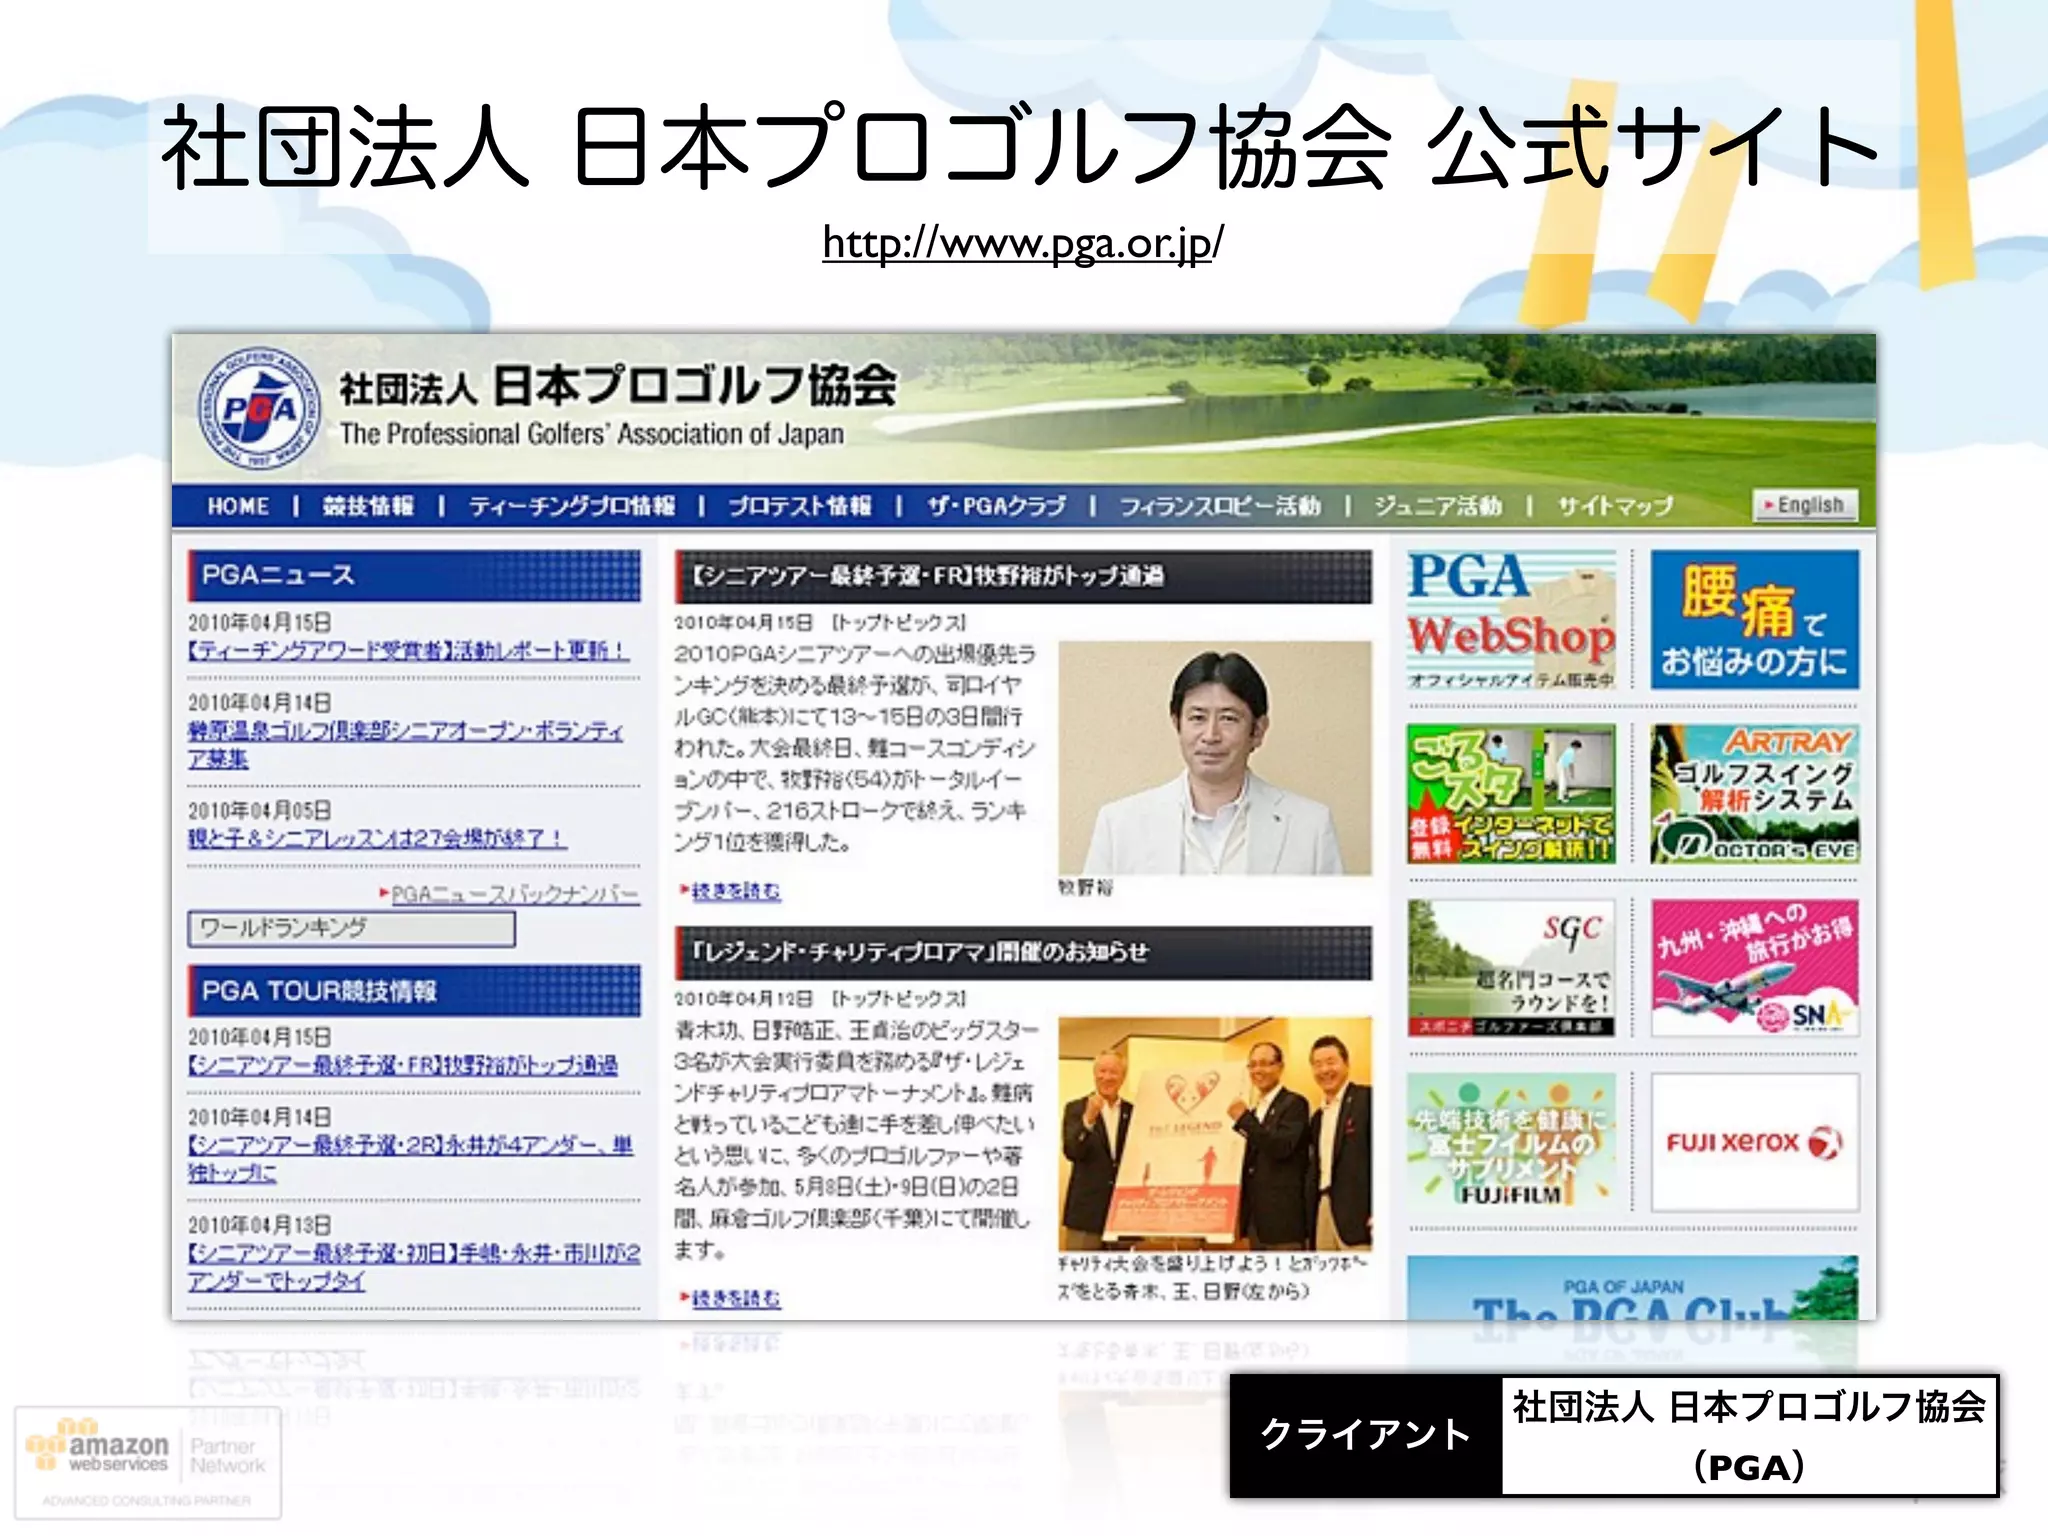
Task: Open シニアツアー最終予選・2R 永井 link
Action: pyautogui.click(x=411, y=1158)
